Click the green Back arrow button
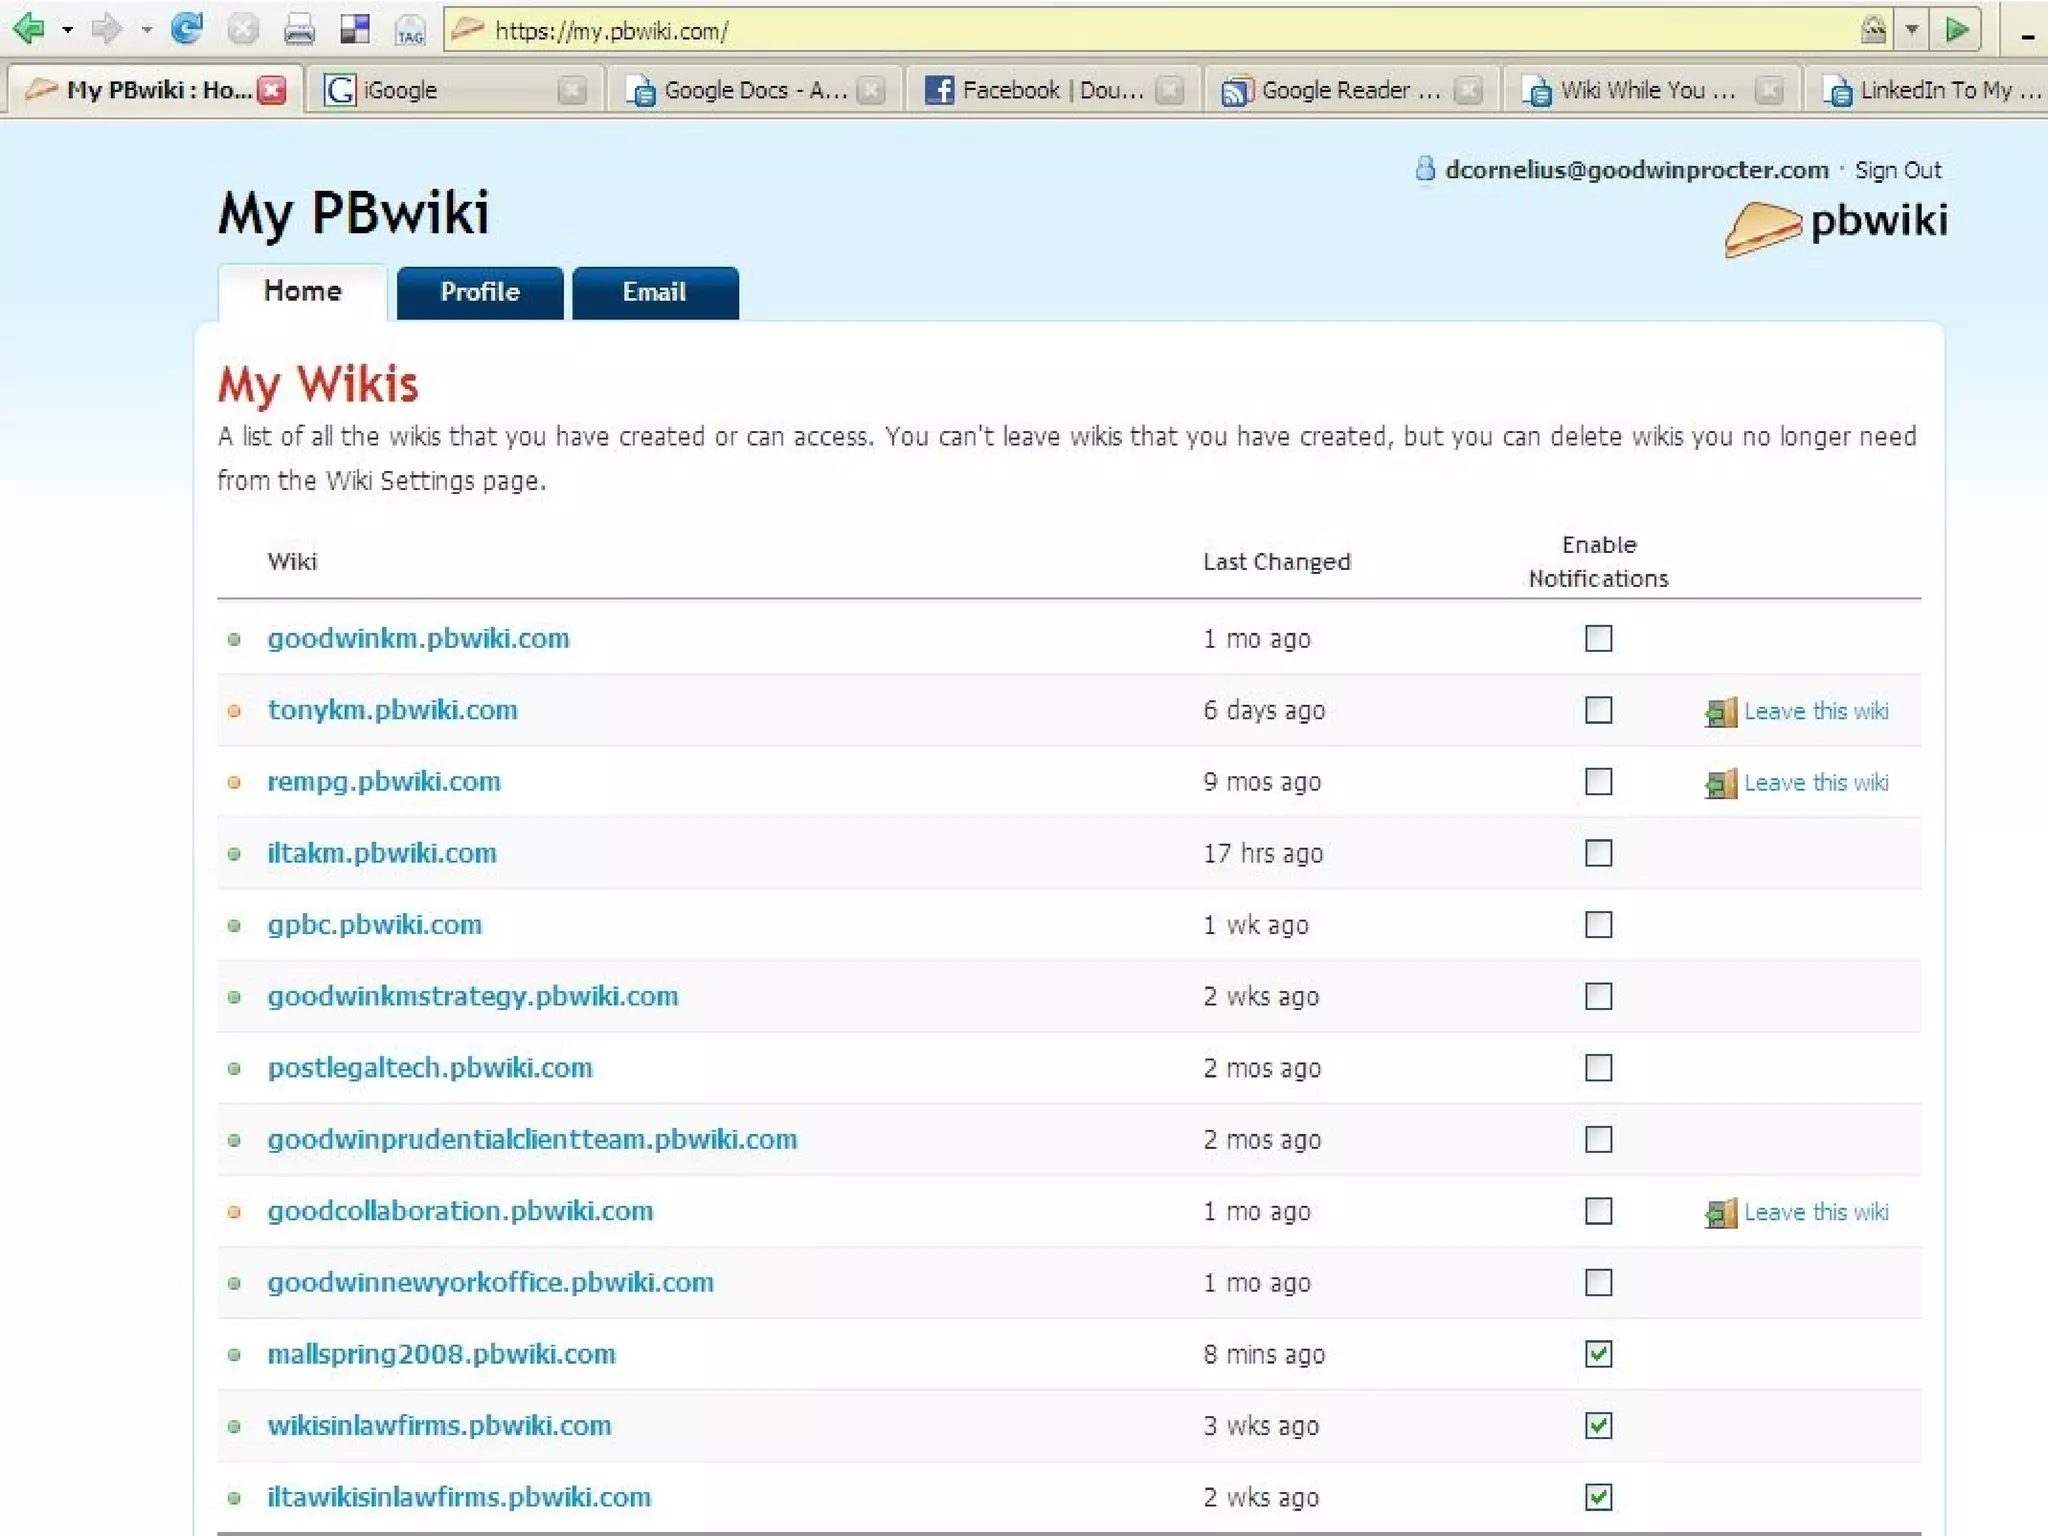 tap(29, 29)
